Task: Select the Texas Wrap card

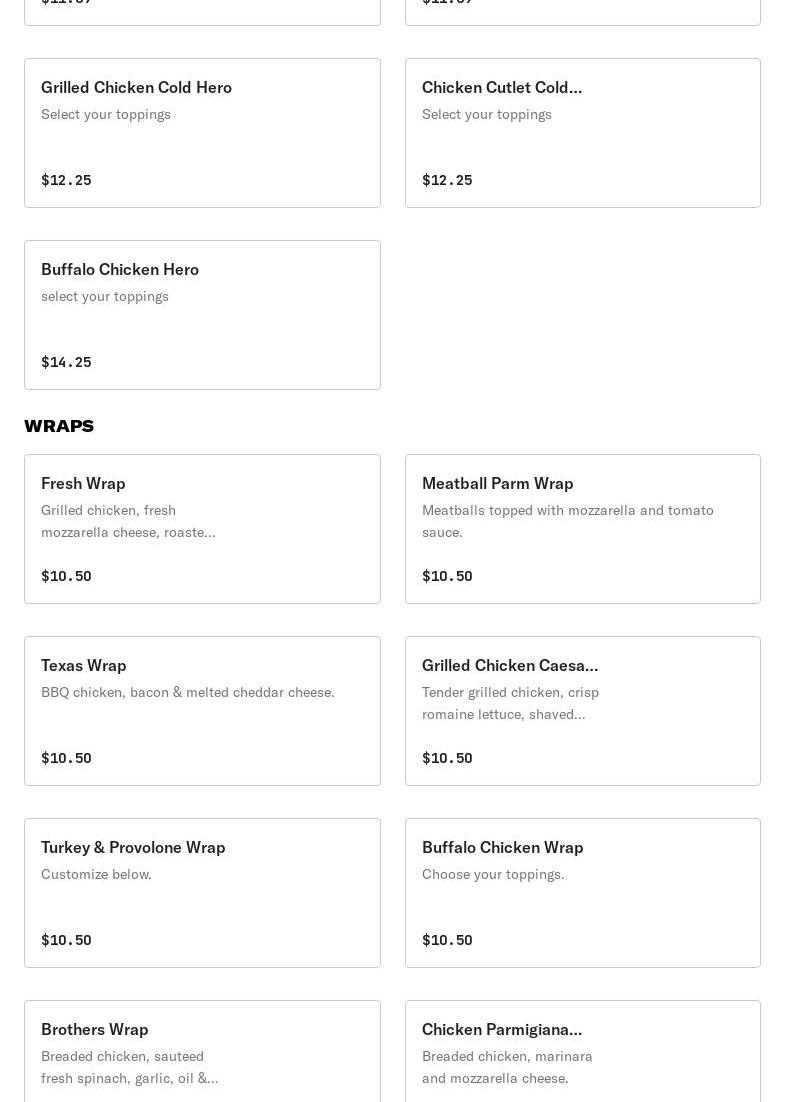Action: 202,711
